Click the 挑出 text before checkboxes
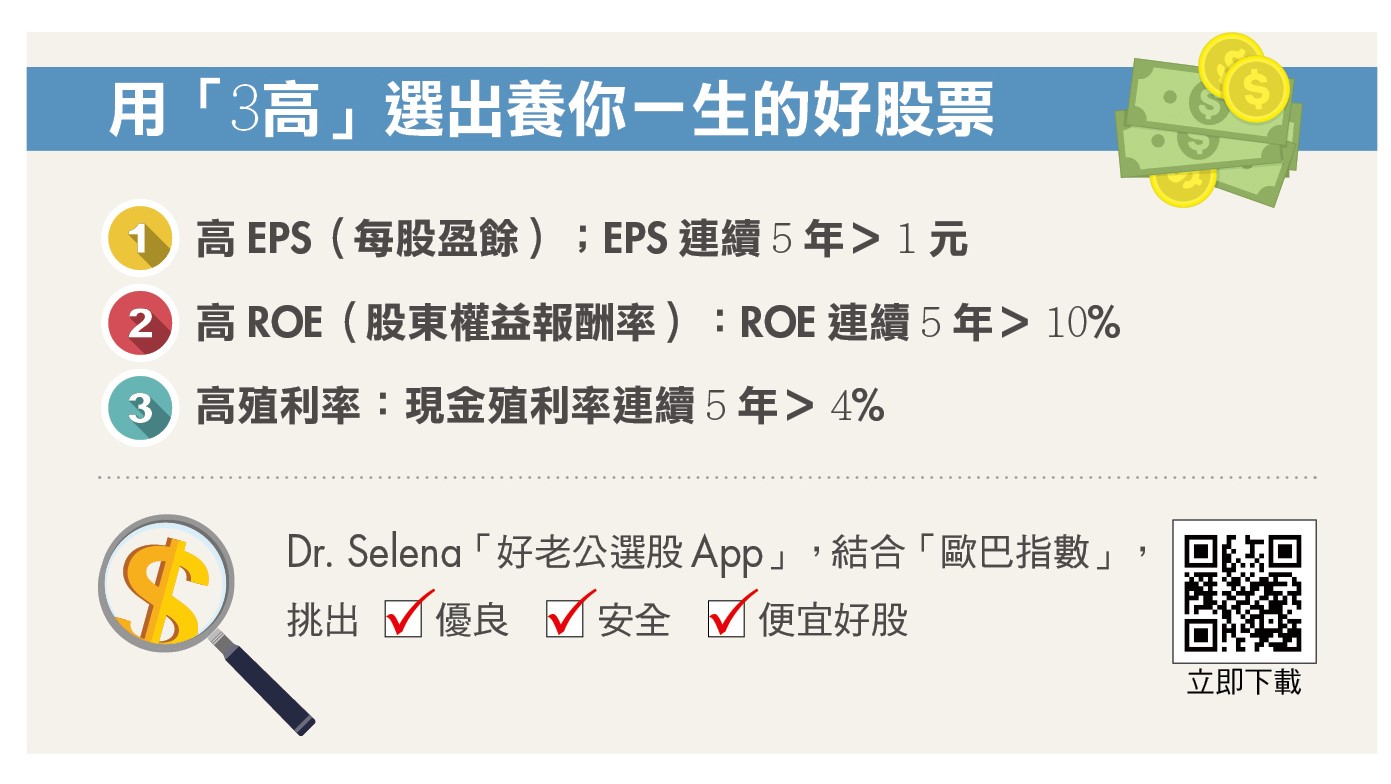This screenshot has height=784, width=1391. click(x=322, y=621)
